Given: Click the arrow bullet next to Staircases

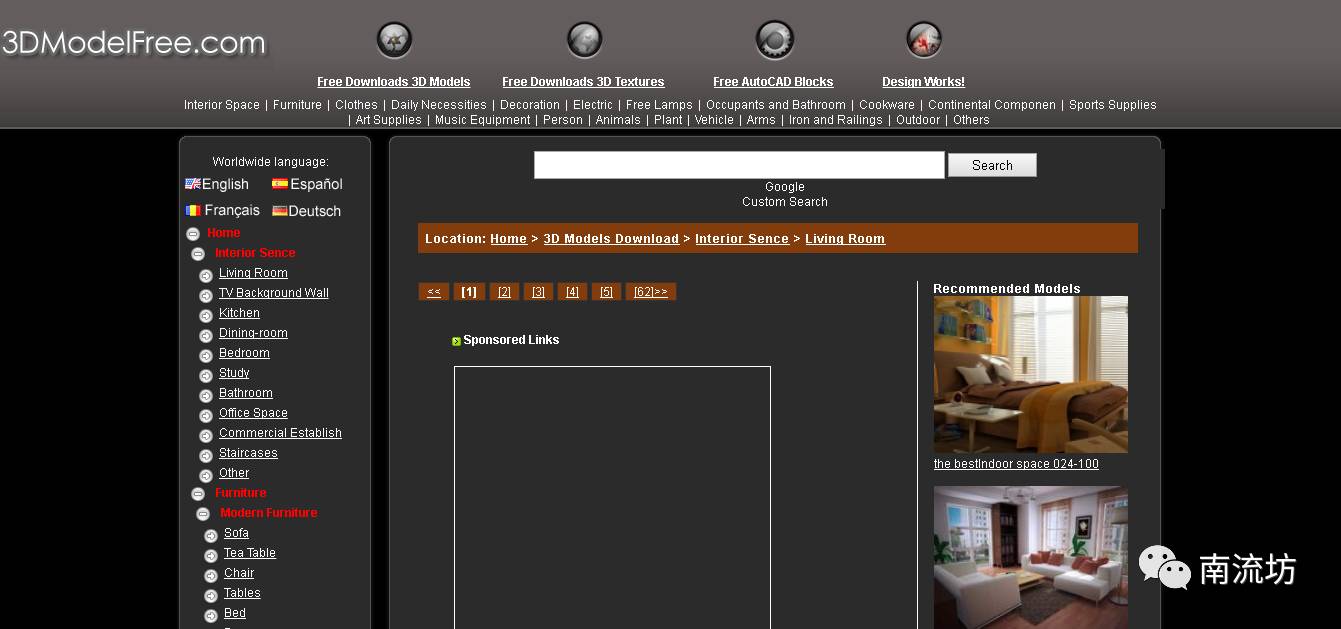Looking at the screenshot, I should (206, 455).
